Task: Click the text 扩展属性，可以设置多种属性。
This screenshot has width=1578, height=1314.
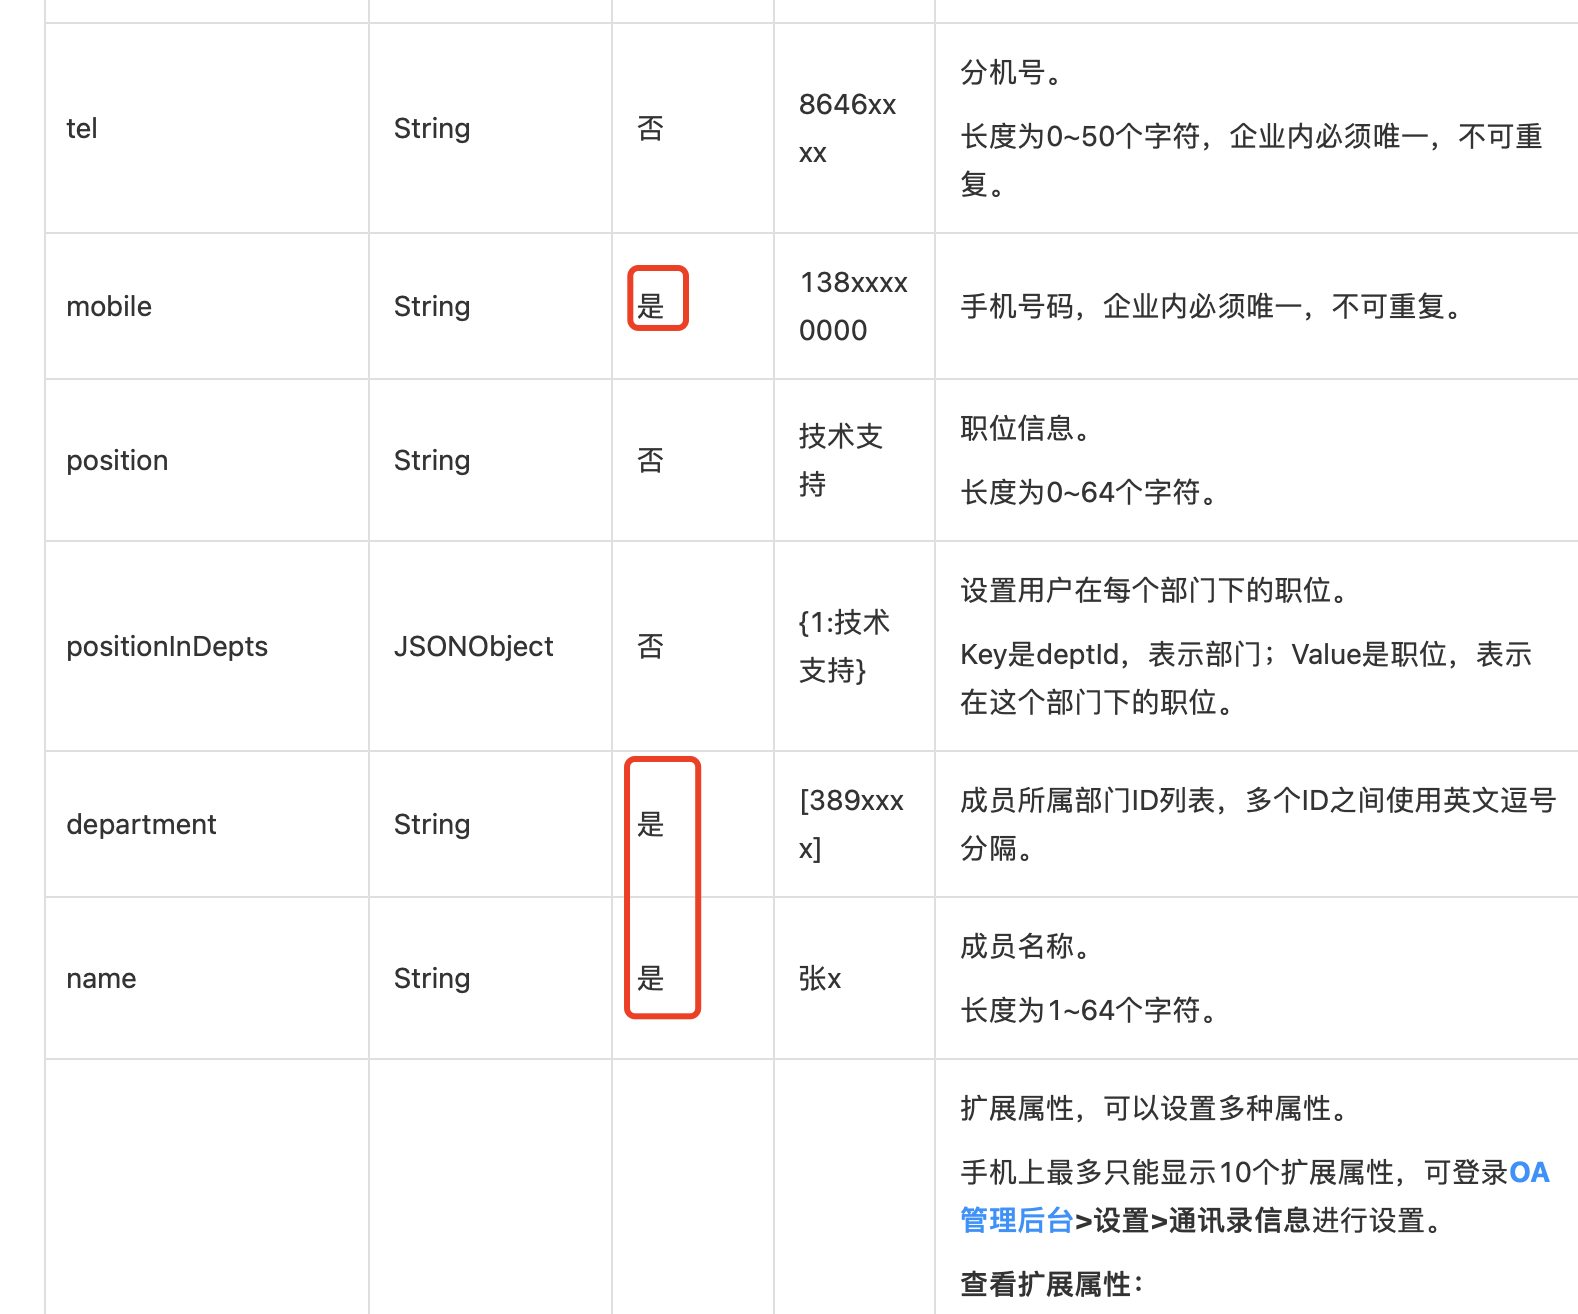Action: [x=1154, y=1109]
